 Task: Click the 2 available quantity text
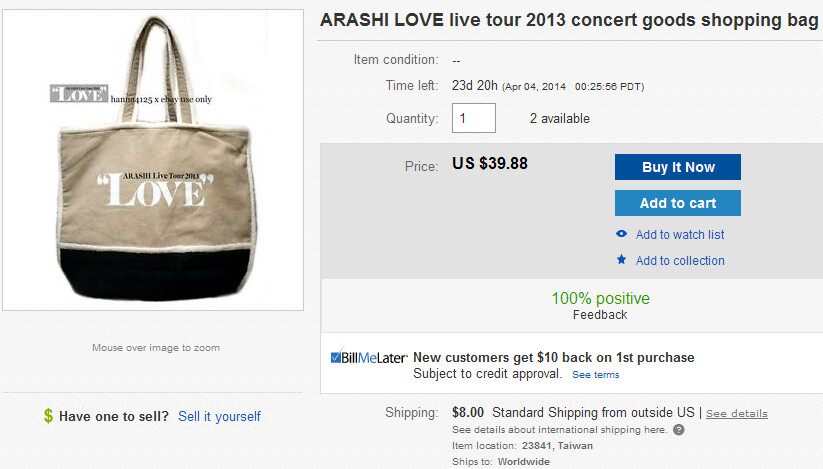(x=560, y=119)
